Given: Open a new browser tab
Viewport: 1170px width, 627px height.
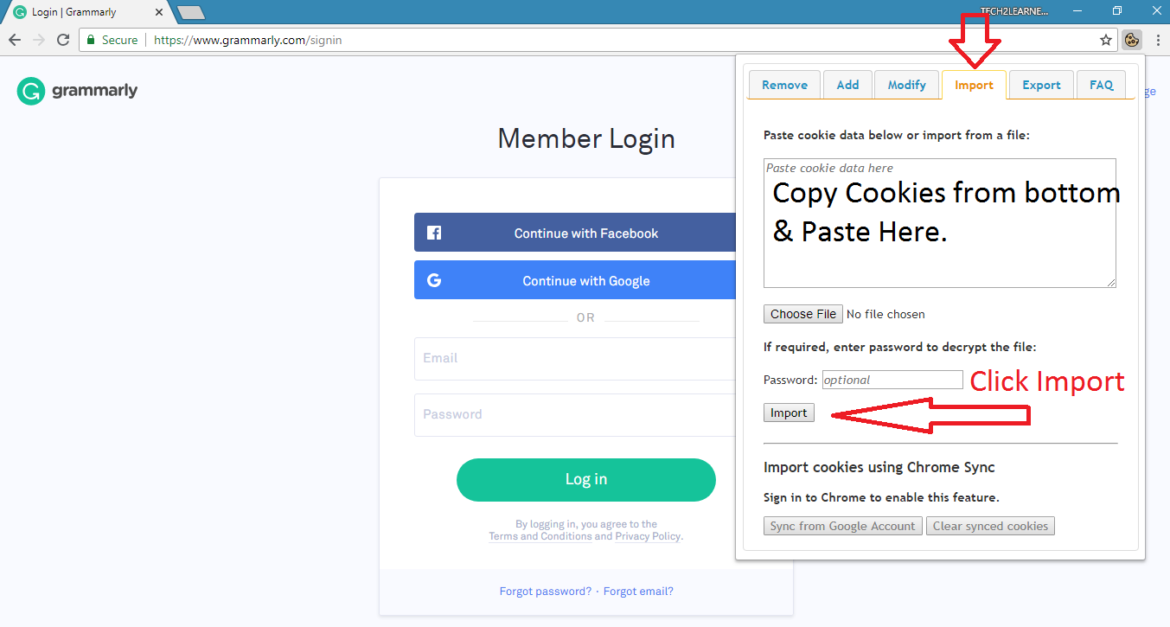Looking at the screenshot, I should (x=191, y=12).
